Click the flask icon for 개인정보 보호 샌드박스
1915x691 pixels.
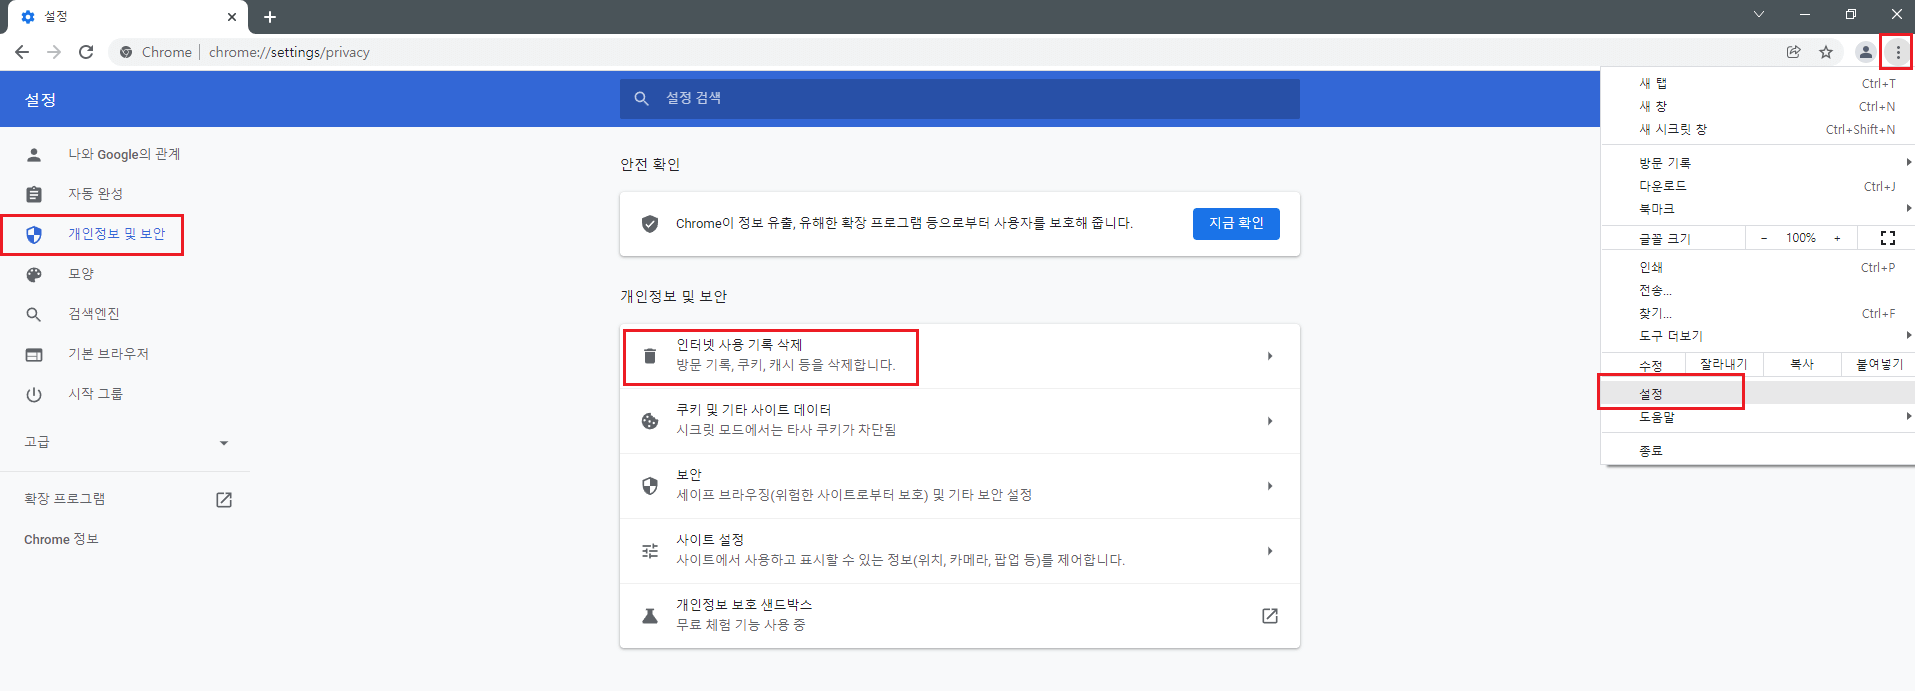click(650, 616)
